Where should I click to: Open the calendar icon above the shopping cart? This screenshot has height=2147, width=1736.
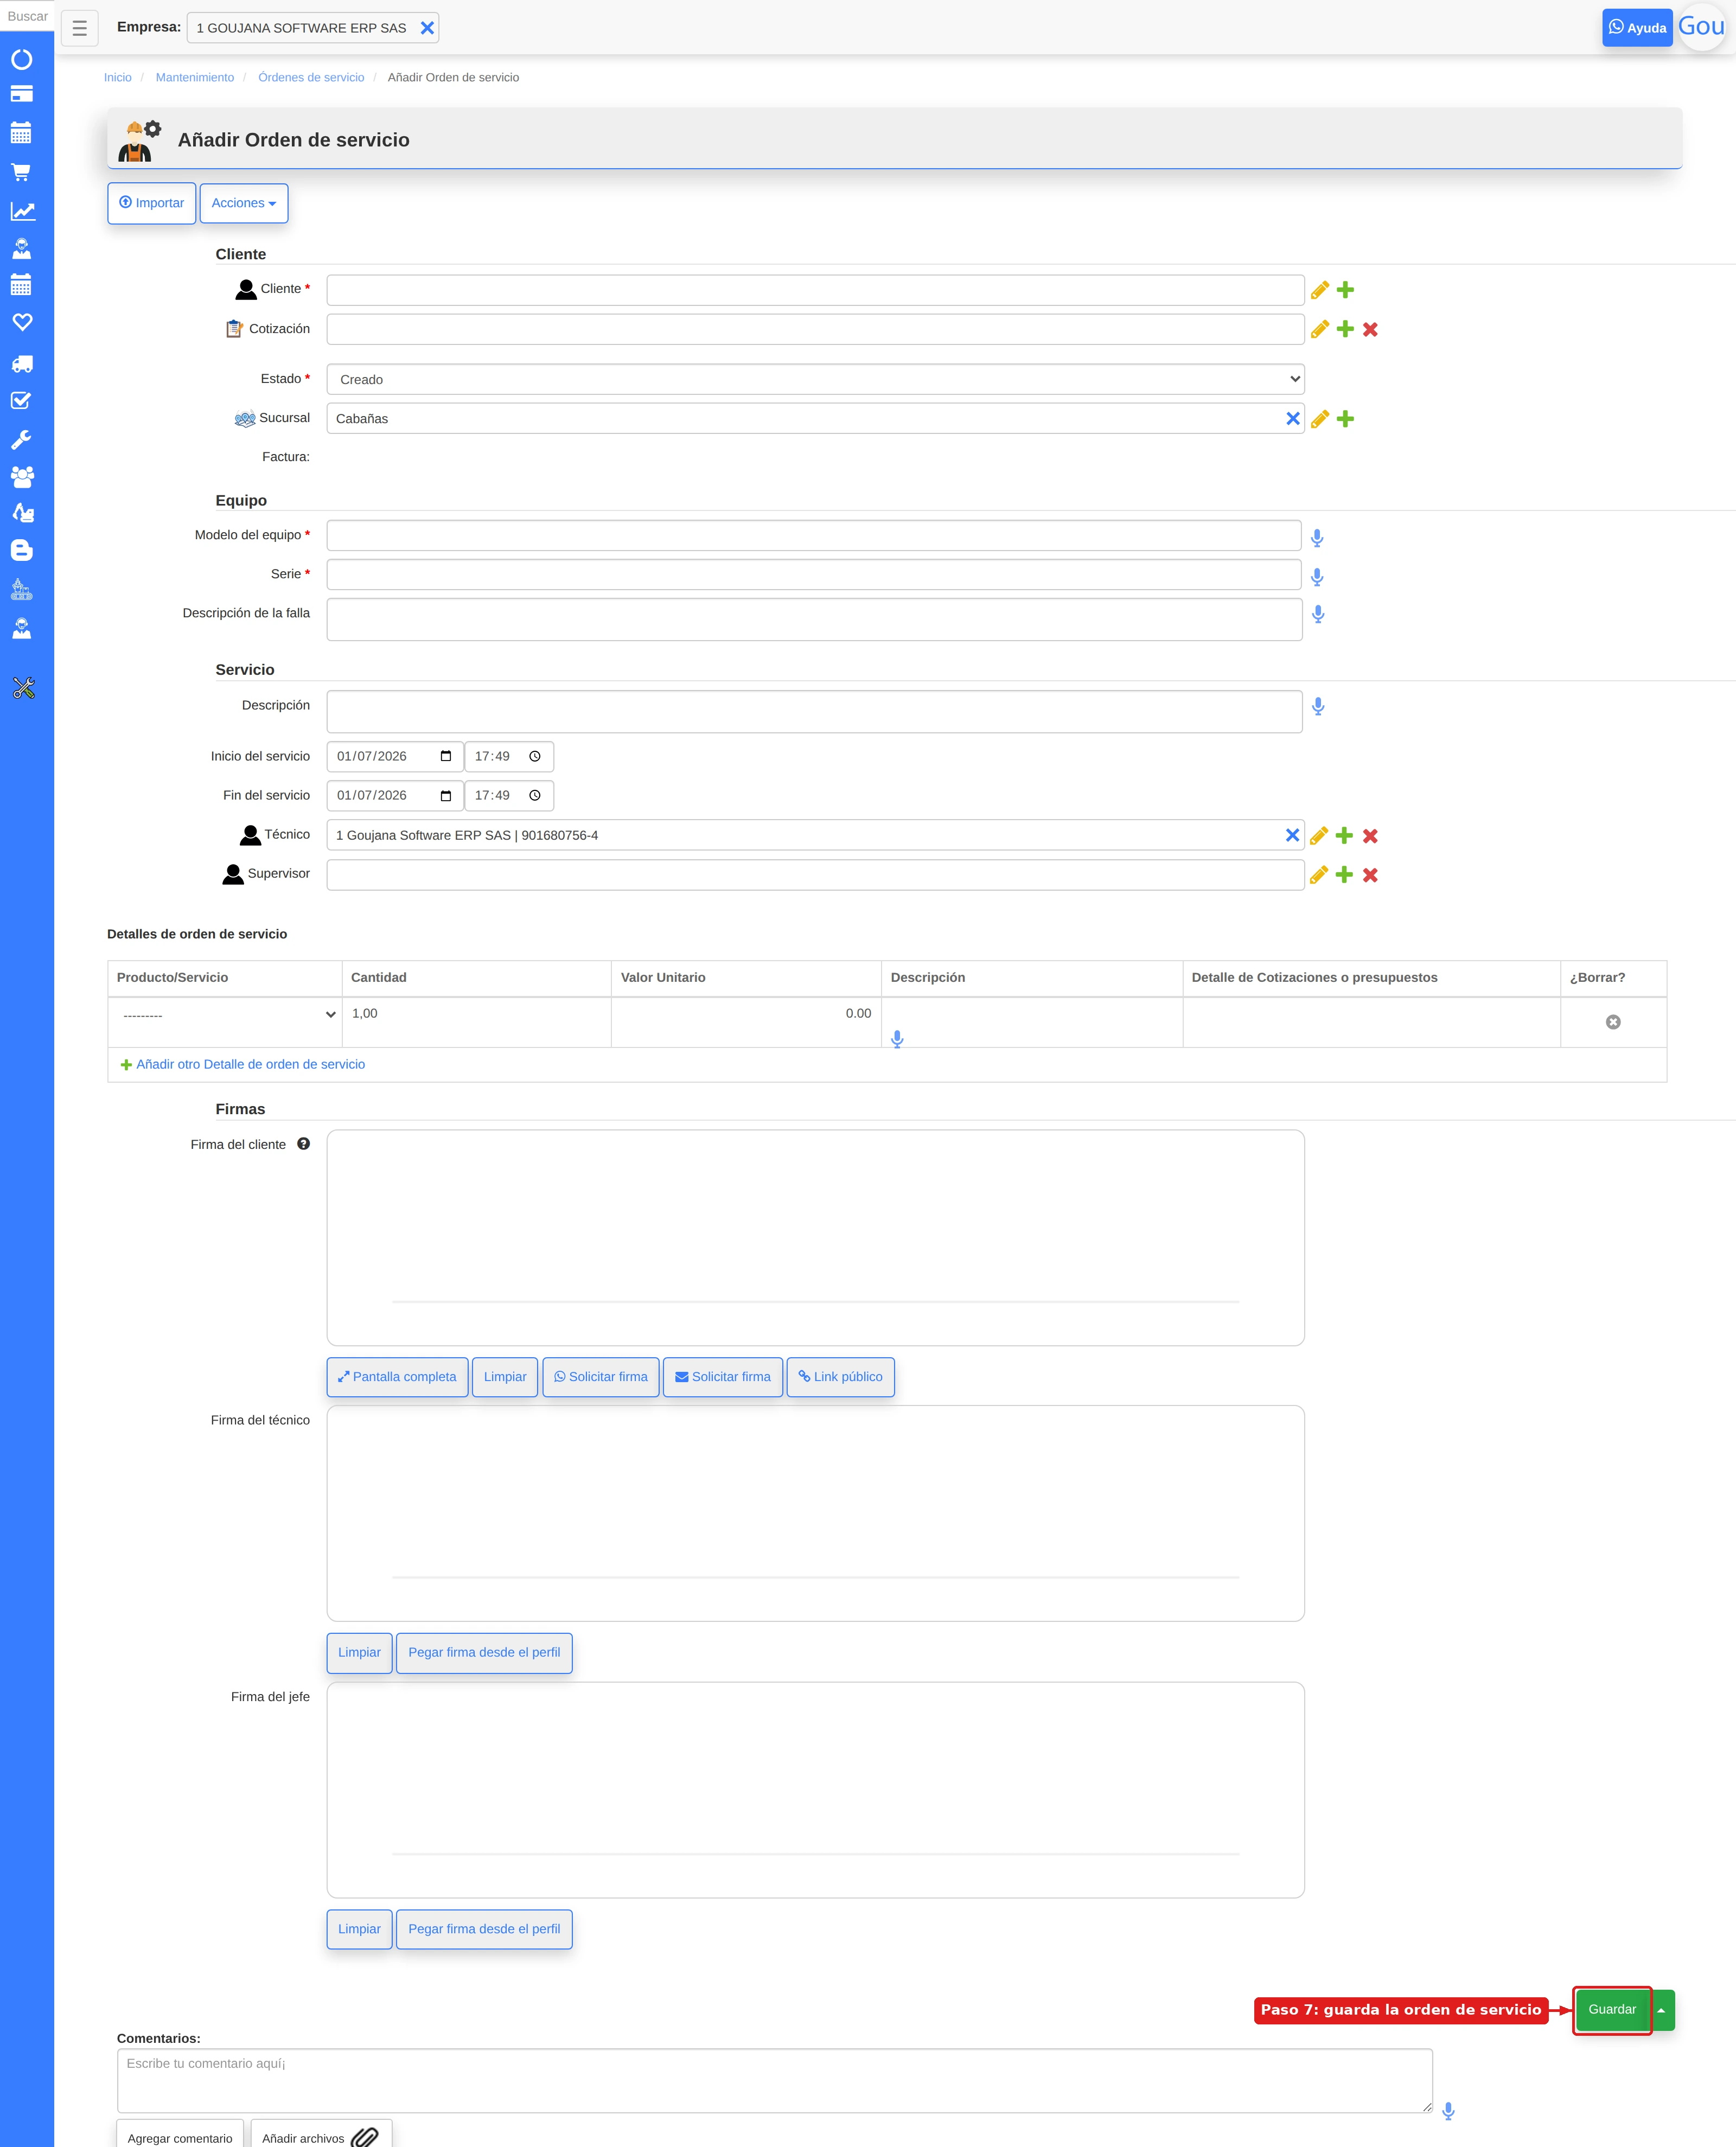click(x=21, y=132)
